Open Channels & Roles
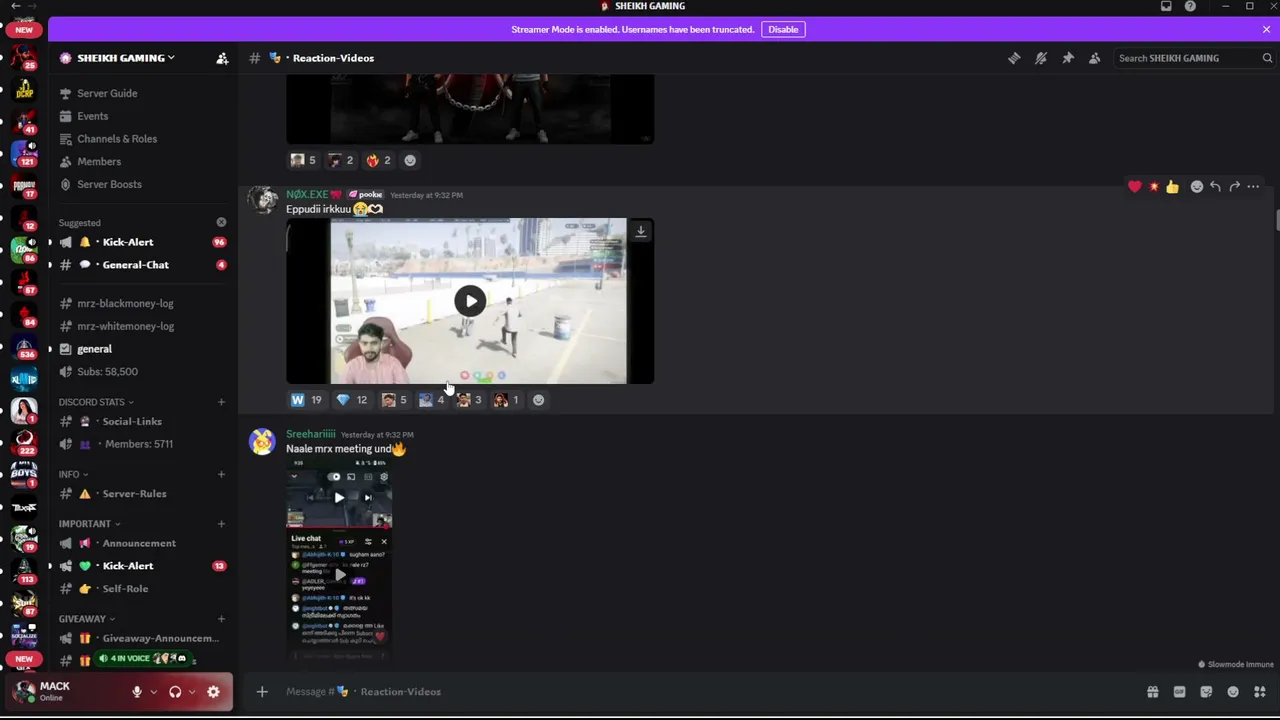The width and height of the screenshot is (1280, 720). 143,139
